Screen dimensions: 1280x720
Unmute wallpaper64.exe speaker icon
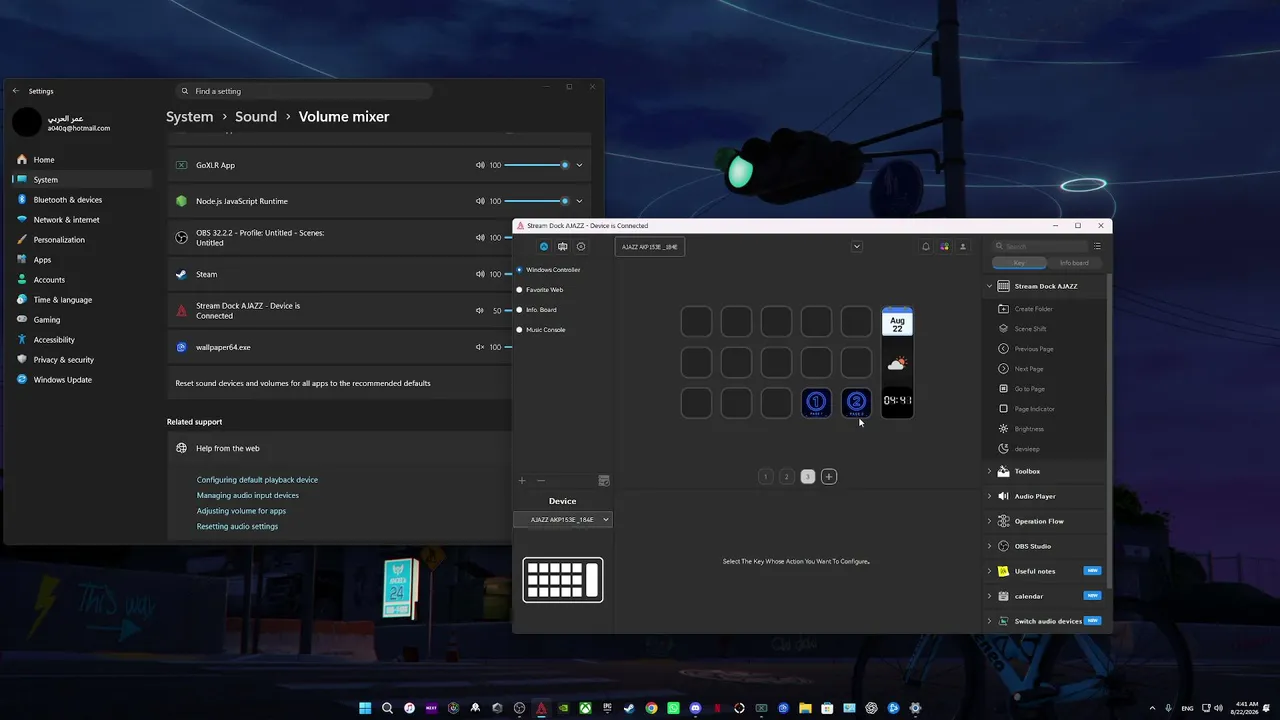click(x=480, y=347)
